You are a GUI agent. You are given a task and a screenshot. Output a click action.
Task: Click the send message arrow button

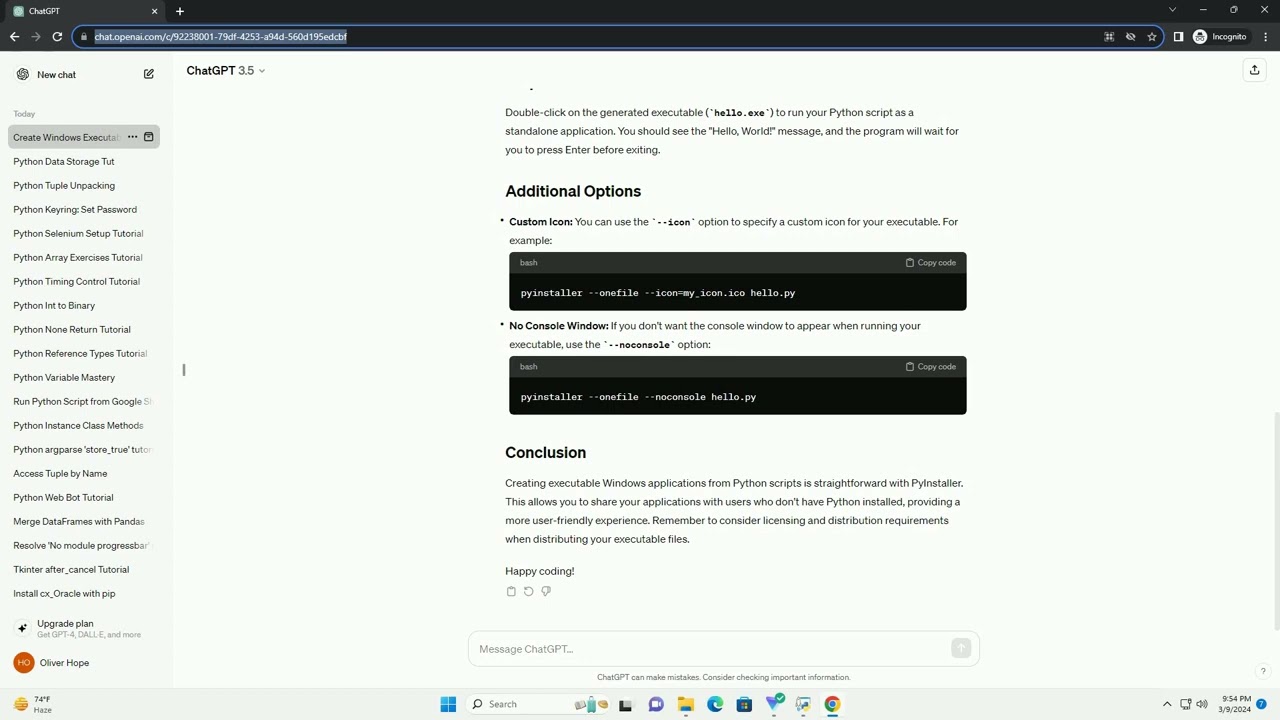961,649
